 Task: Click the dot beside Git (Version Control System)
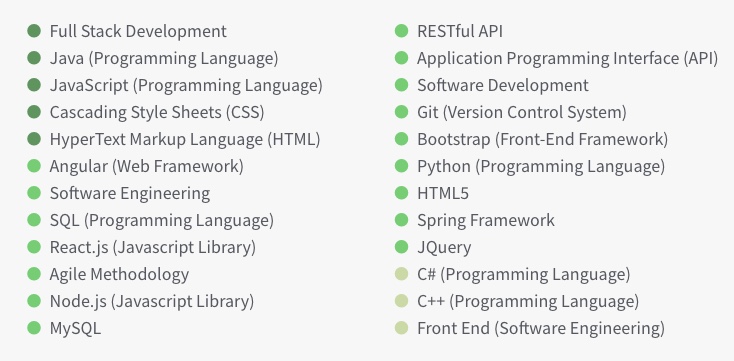pos(402,112)
